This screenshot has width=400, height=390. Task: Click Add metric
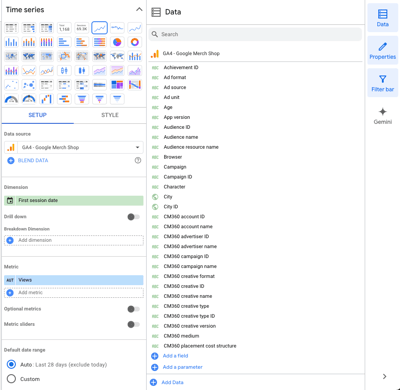(74, 293)
